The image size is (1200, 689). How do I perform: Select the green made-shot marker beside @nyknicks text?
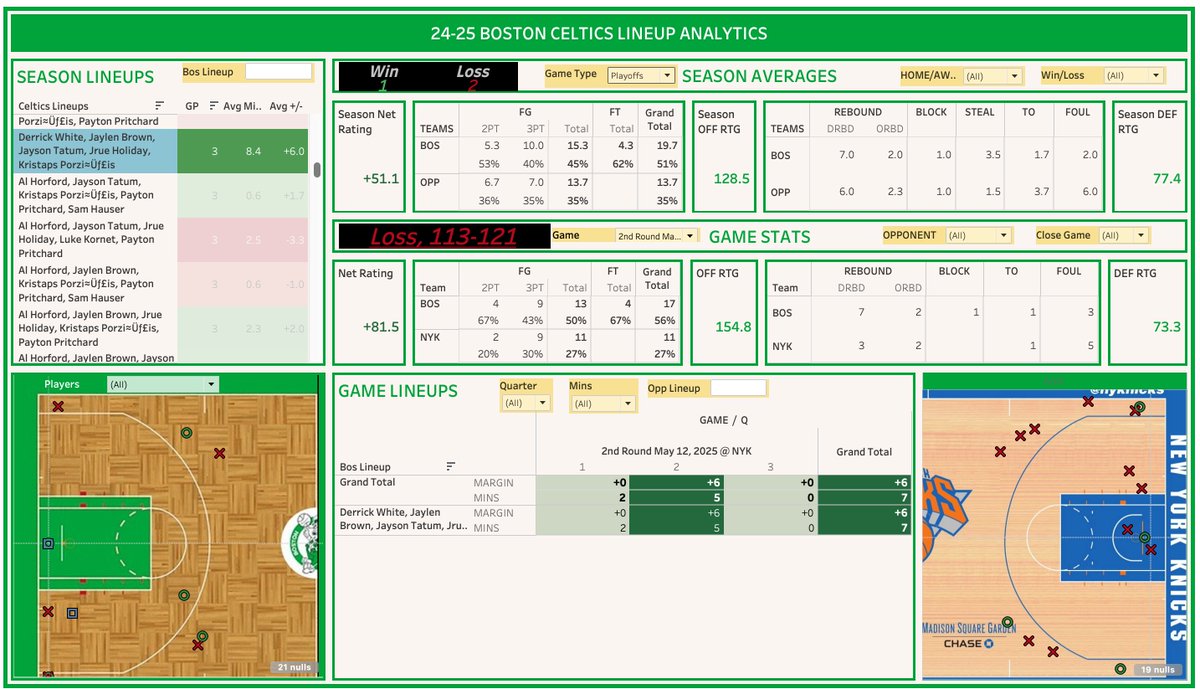click(x=1139, y=408)
